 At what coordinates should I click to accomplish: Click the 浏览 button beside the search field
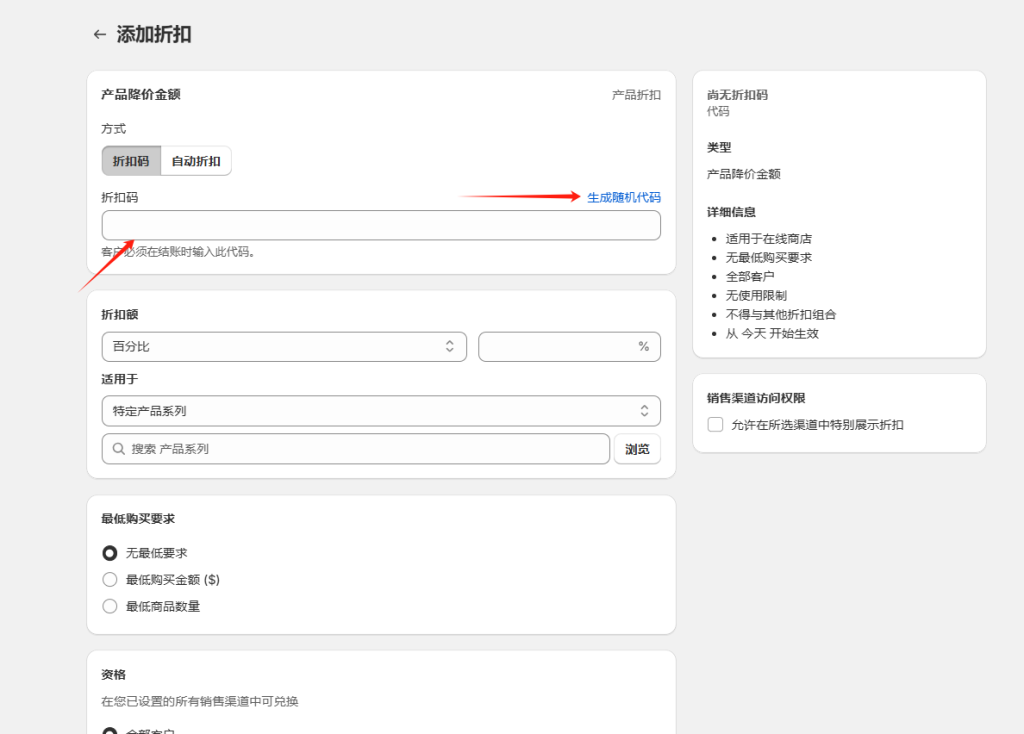[x=638, y=448]
